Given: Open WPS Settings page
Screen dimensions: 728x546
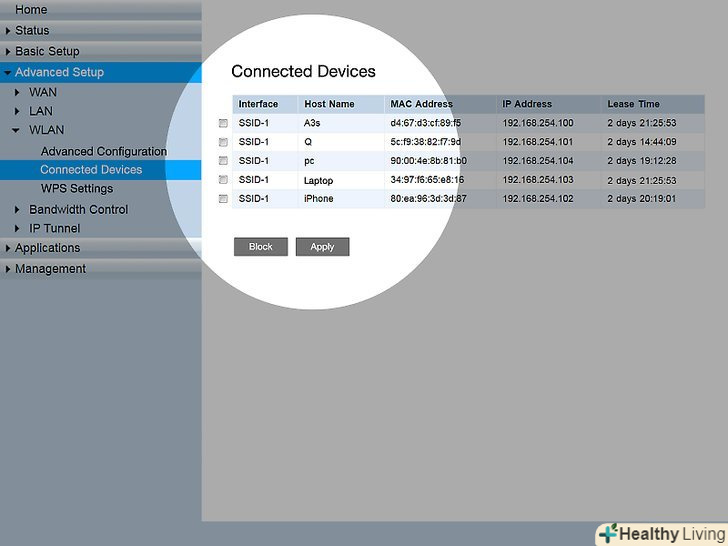Looking at the screenshot, I should [x=77, y=188].
